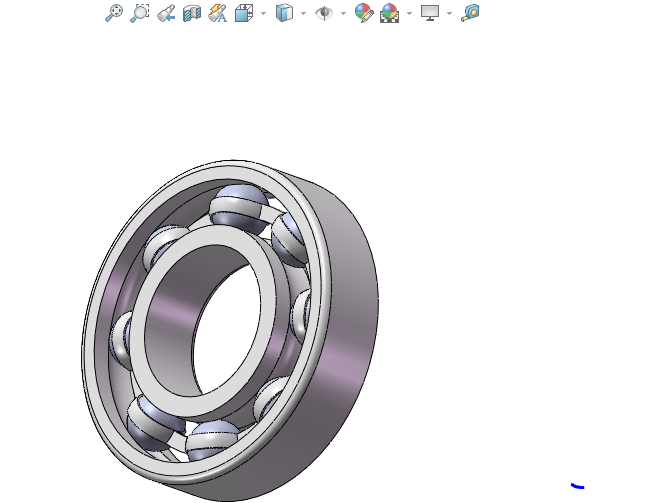The width and height of the screenshot is (649, 503).
Task: Open Edit Appearance tool
Action: coord(364,13)
